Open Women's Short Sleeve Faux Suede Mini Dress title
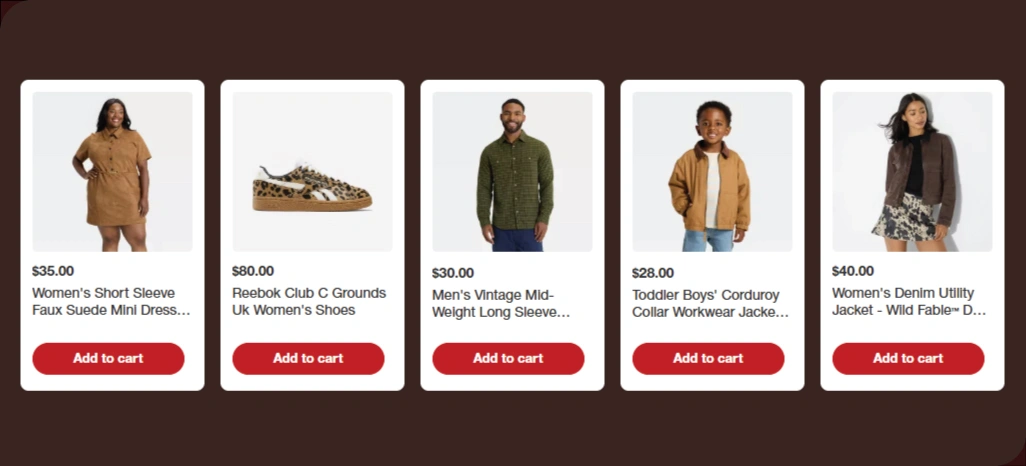This screenshot has width=1026, height=466. [110, 302]
